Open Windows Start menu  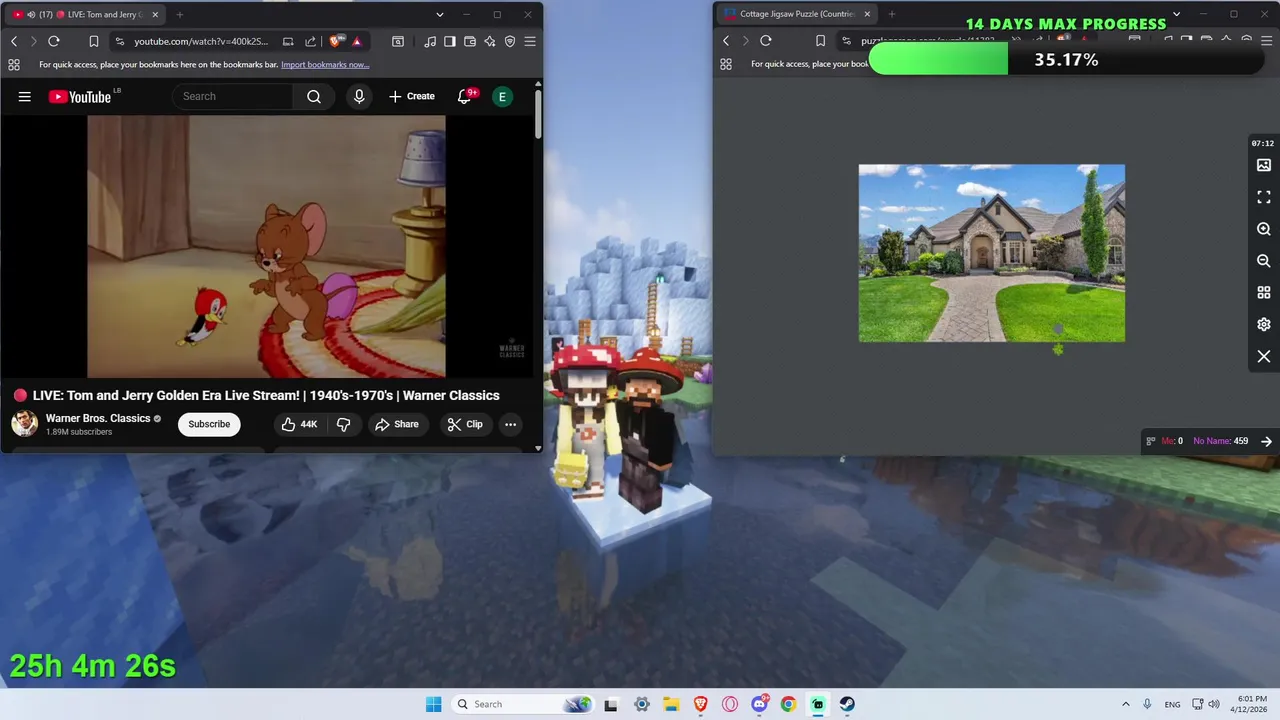[433, 704]
